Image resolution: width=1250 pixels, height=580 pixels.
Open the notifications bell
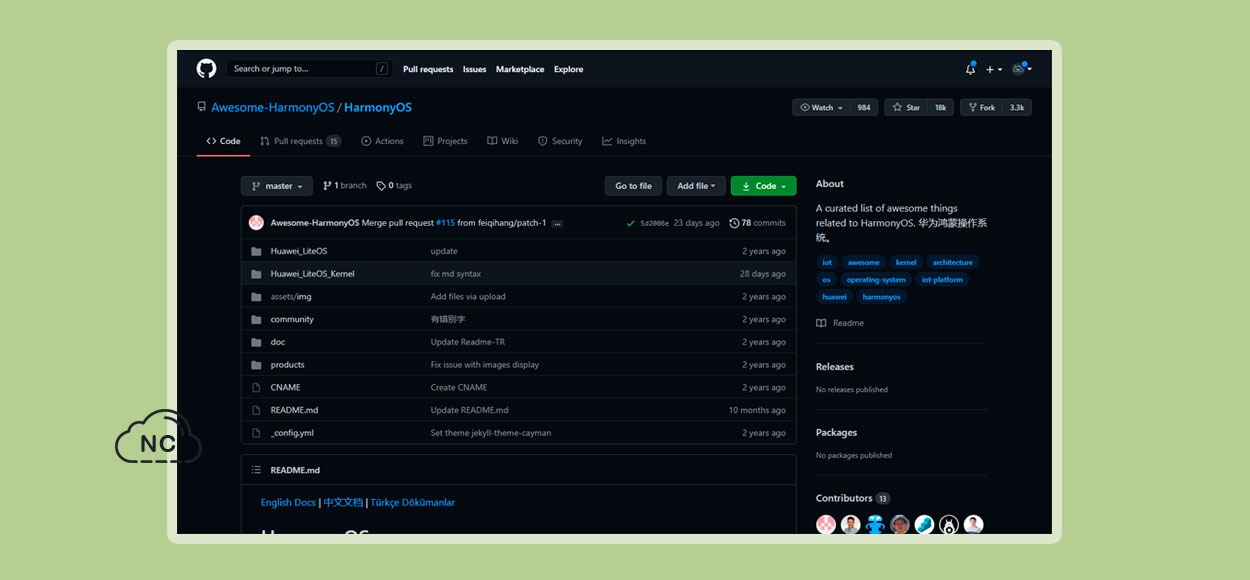tap(970, 69)
